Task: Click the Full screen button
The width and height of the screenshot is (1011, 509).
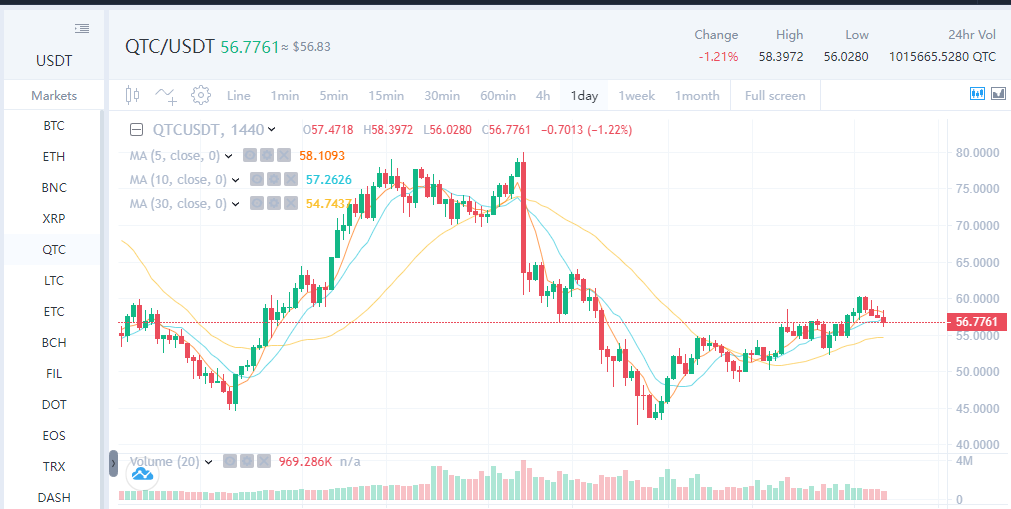Action: (x=775, y=96)
